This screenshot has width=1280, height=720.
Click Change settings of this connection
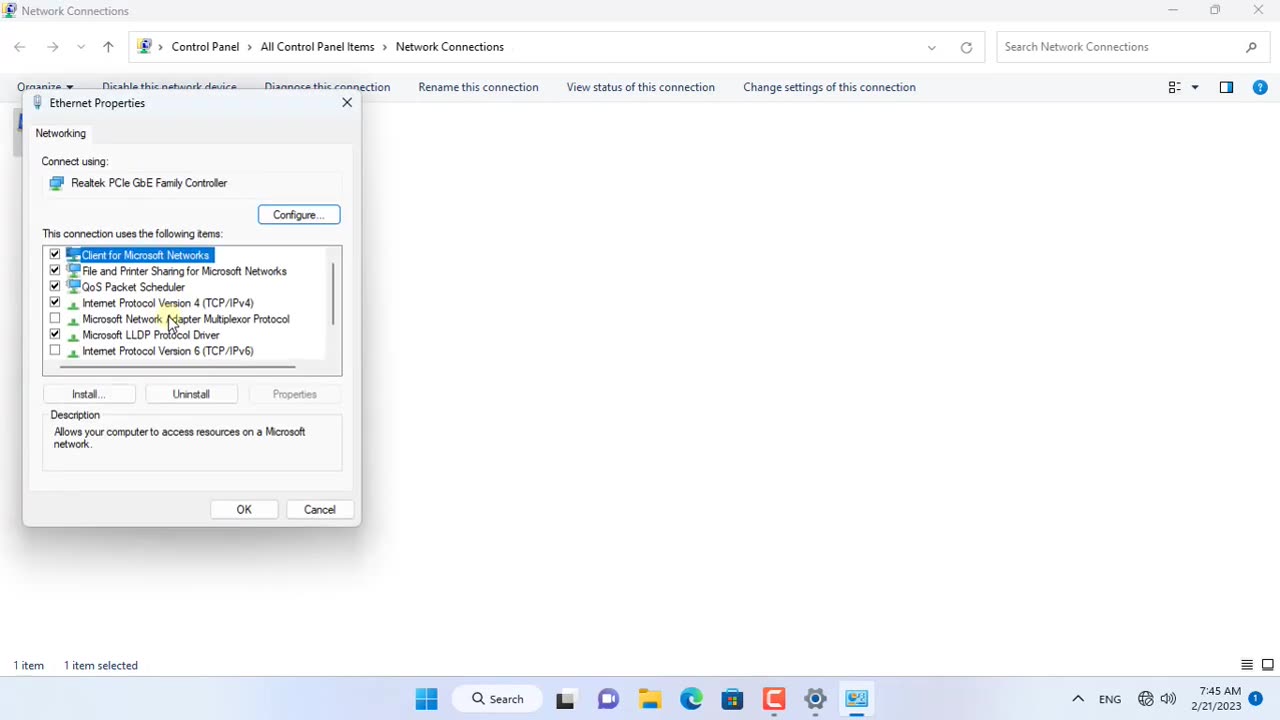[x=829, y=87]
